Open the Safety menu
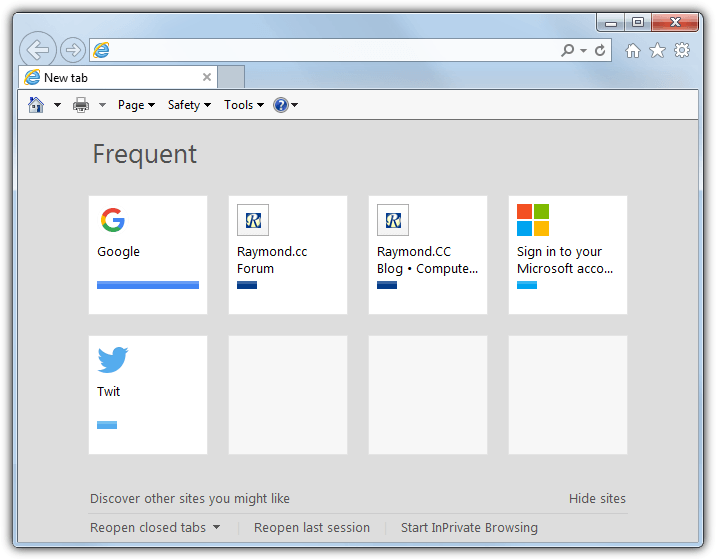The height and width of the screenshot is (559, 716). 189,105
